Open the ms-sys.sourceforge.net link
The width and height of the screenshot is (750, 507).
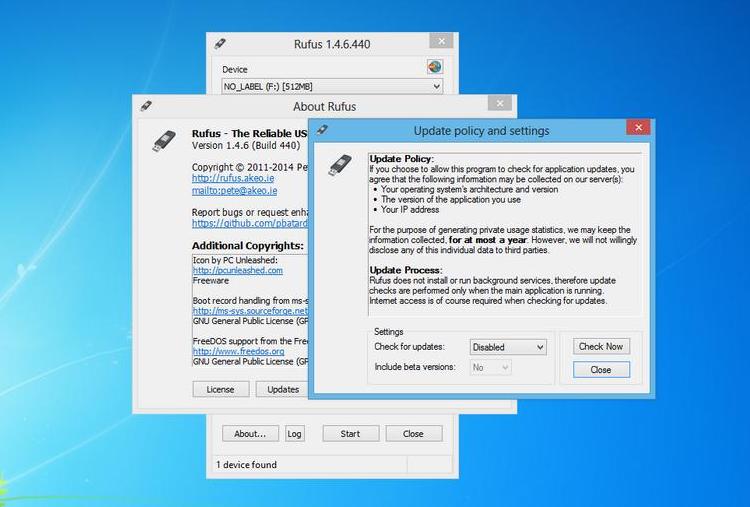pyautogui.click(x=250, y=311)
